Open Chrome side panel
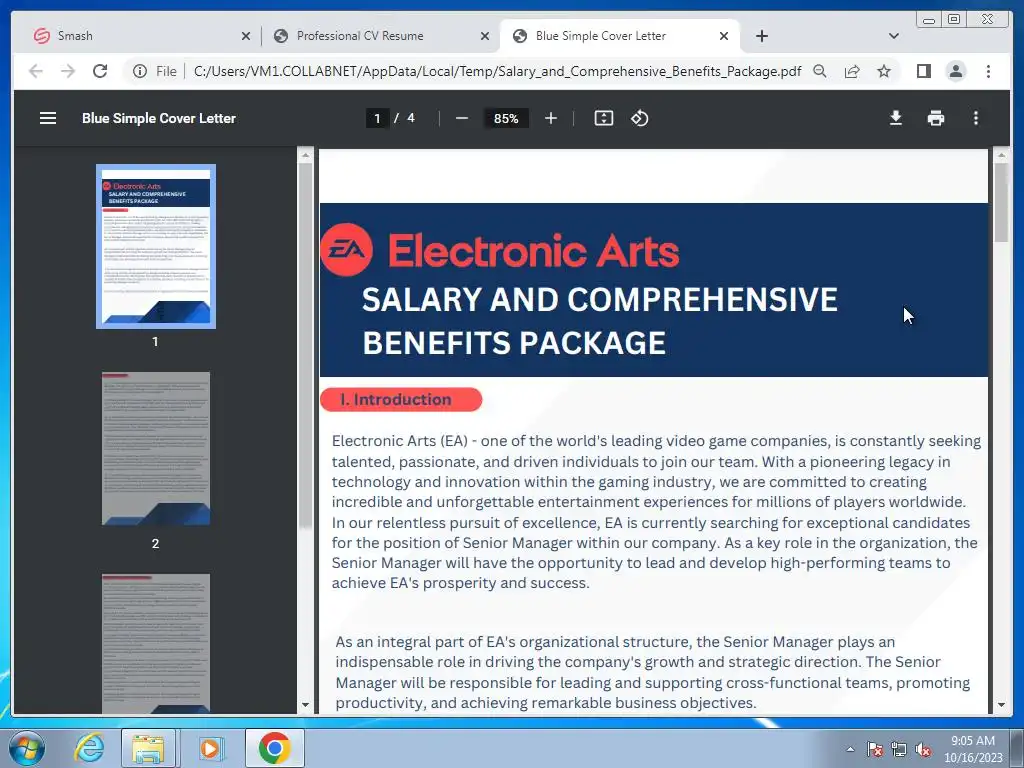1024x768 pixels. coord(923,71)
